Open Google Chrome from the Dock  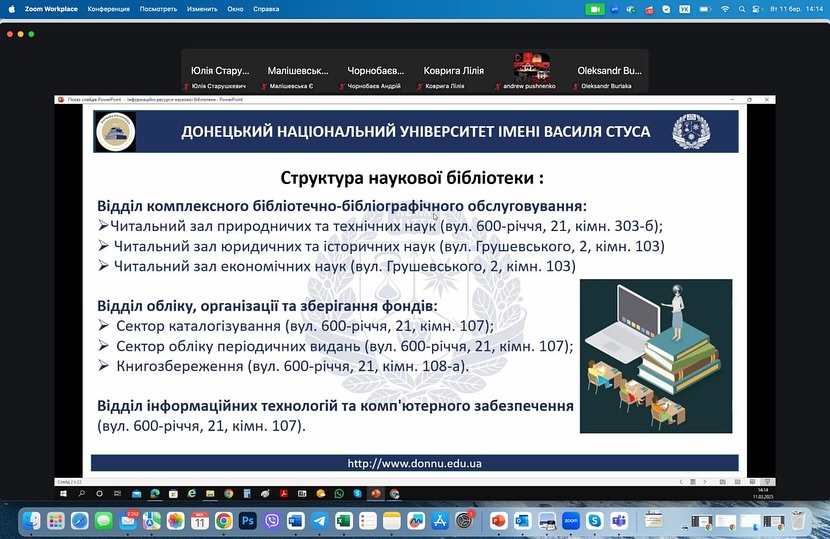(223, 522)
